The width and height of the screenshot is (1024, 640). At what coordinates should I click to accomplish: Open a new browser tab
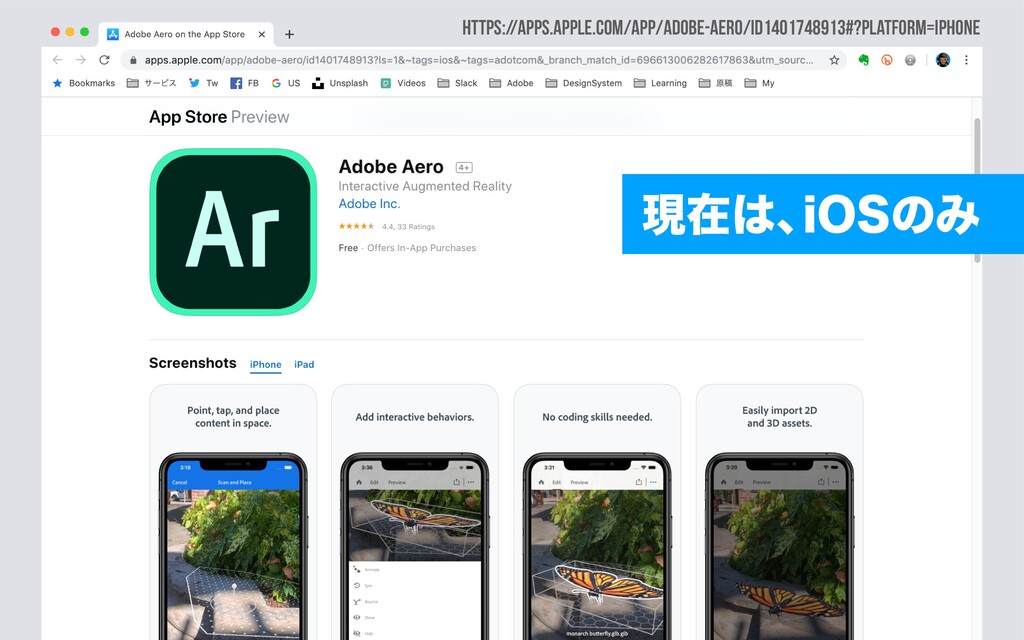[289, 34]
